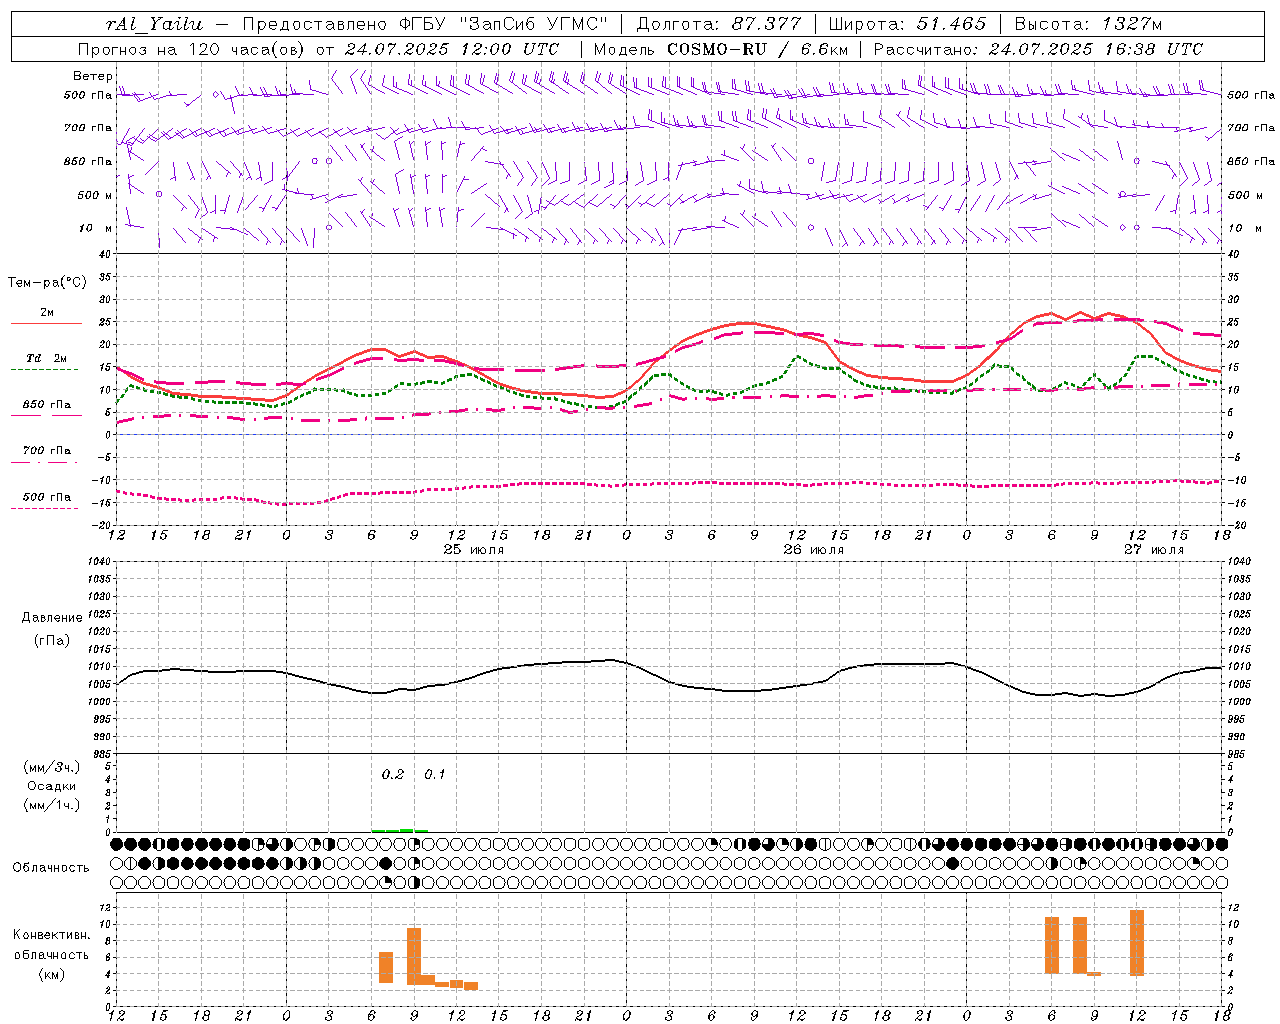This screenshot has width=1280, height=1024.
Task: Click the Осадки precipitation label
Action: 52,786
